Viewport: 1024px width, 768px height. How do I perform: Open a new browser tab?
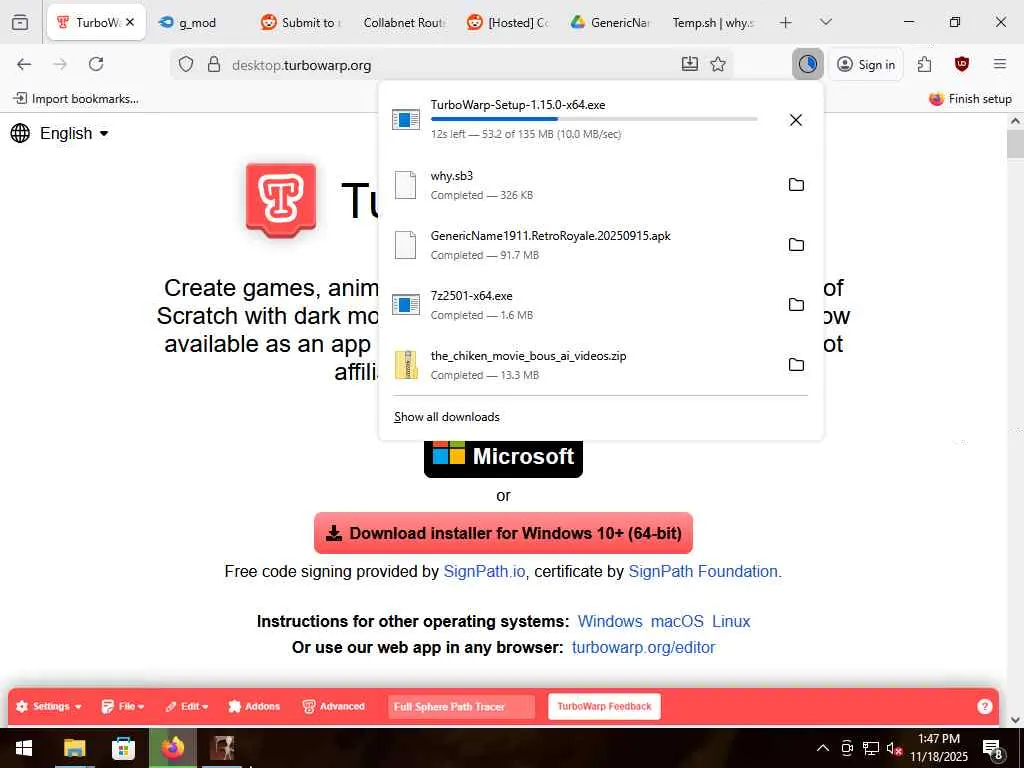786,22
